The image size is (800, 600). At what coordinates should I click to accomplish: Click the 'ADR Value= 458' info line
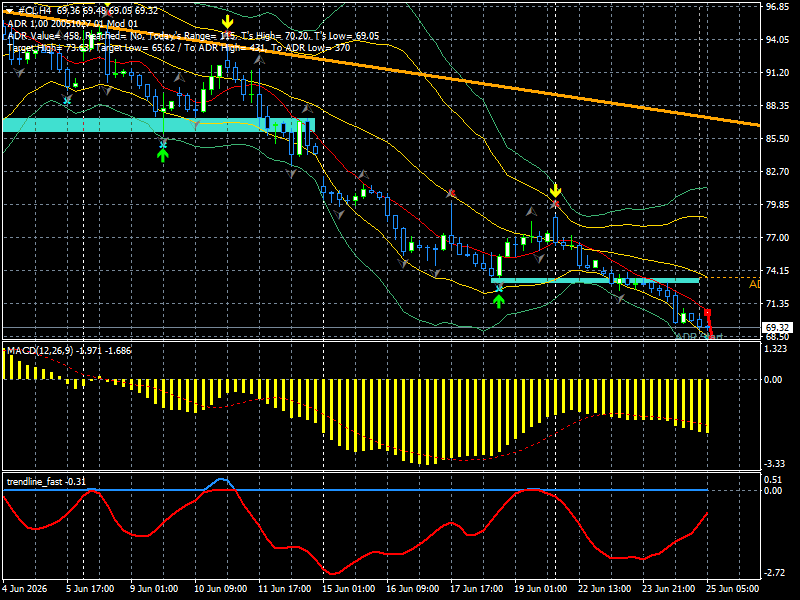click(x=193, y=36)
